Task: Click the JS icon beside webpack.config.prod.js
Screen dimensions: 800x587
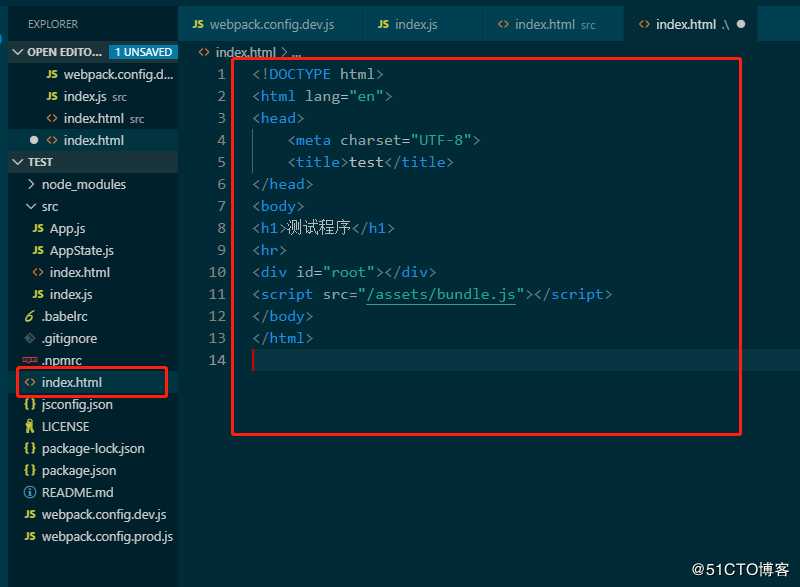Action: [30, 536]
